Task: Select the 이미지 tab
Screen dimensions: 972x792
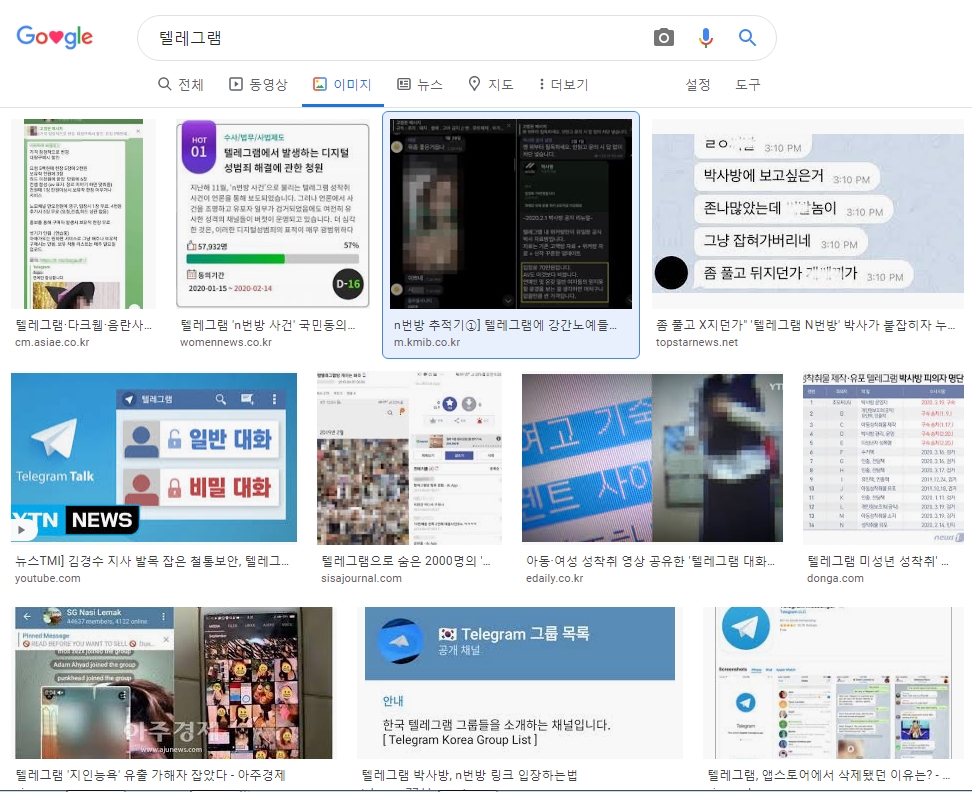Action: 342,84
